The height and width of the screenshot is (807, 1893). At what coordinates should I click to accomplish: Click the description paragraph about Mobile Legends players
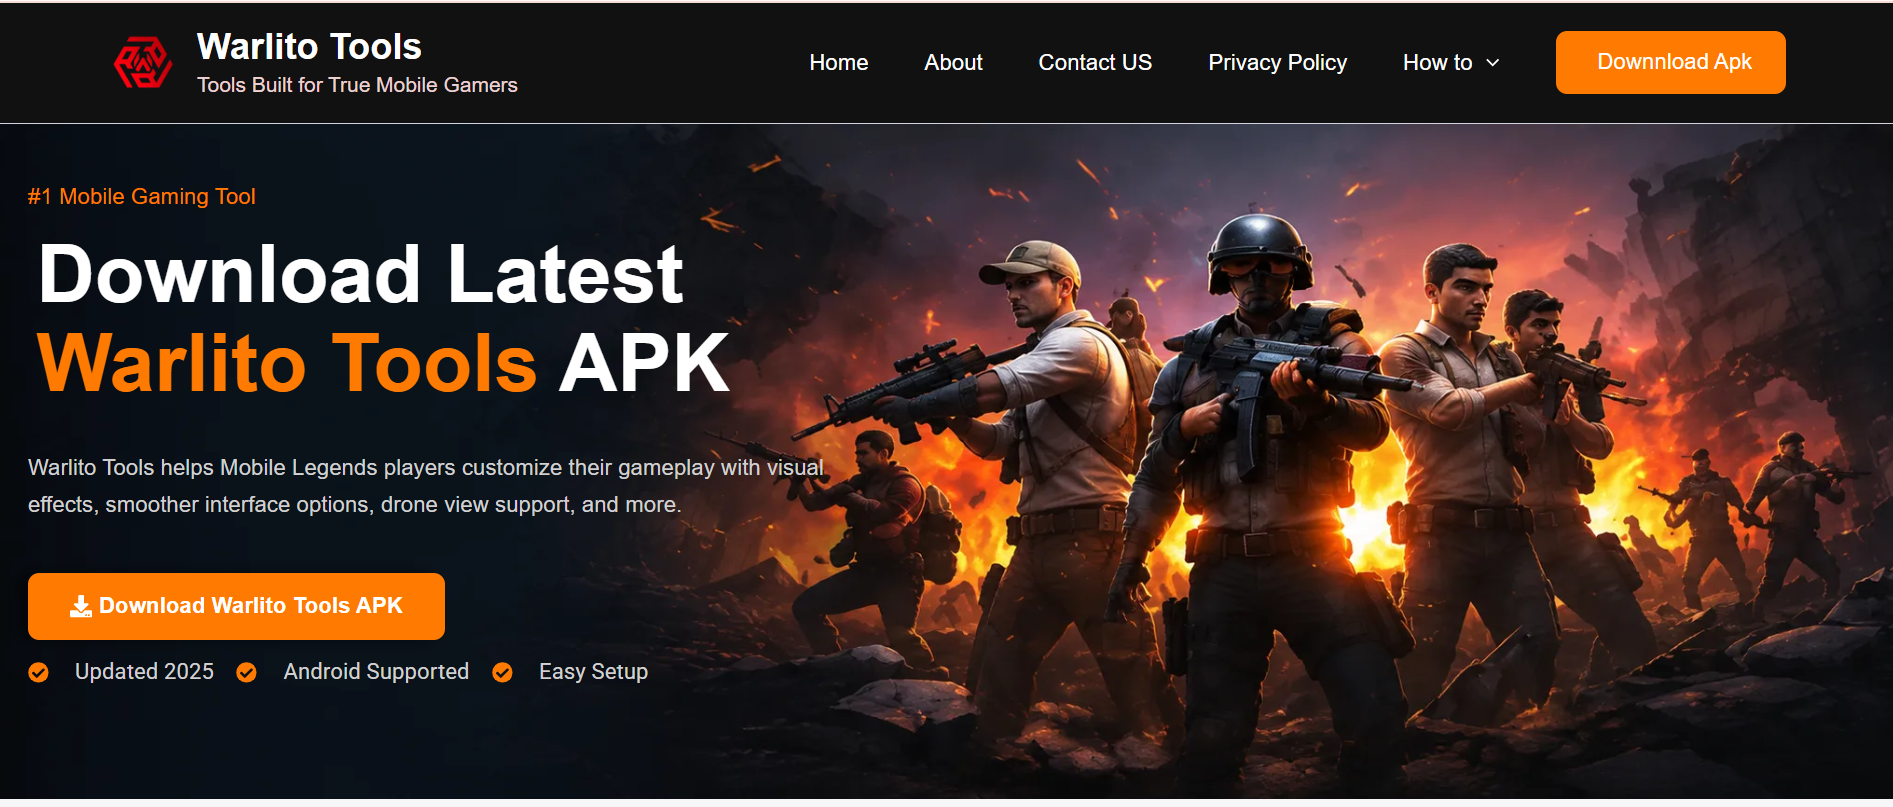[426, 486]
